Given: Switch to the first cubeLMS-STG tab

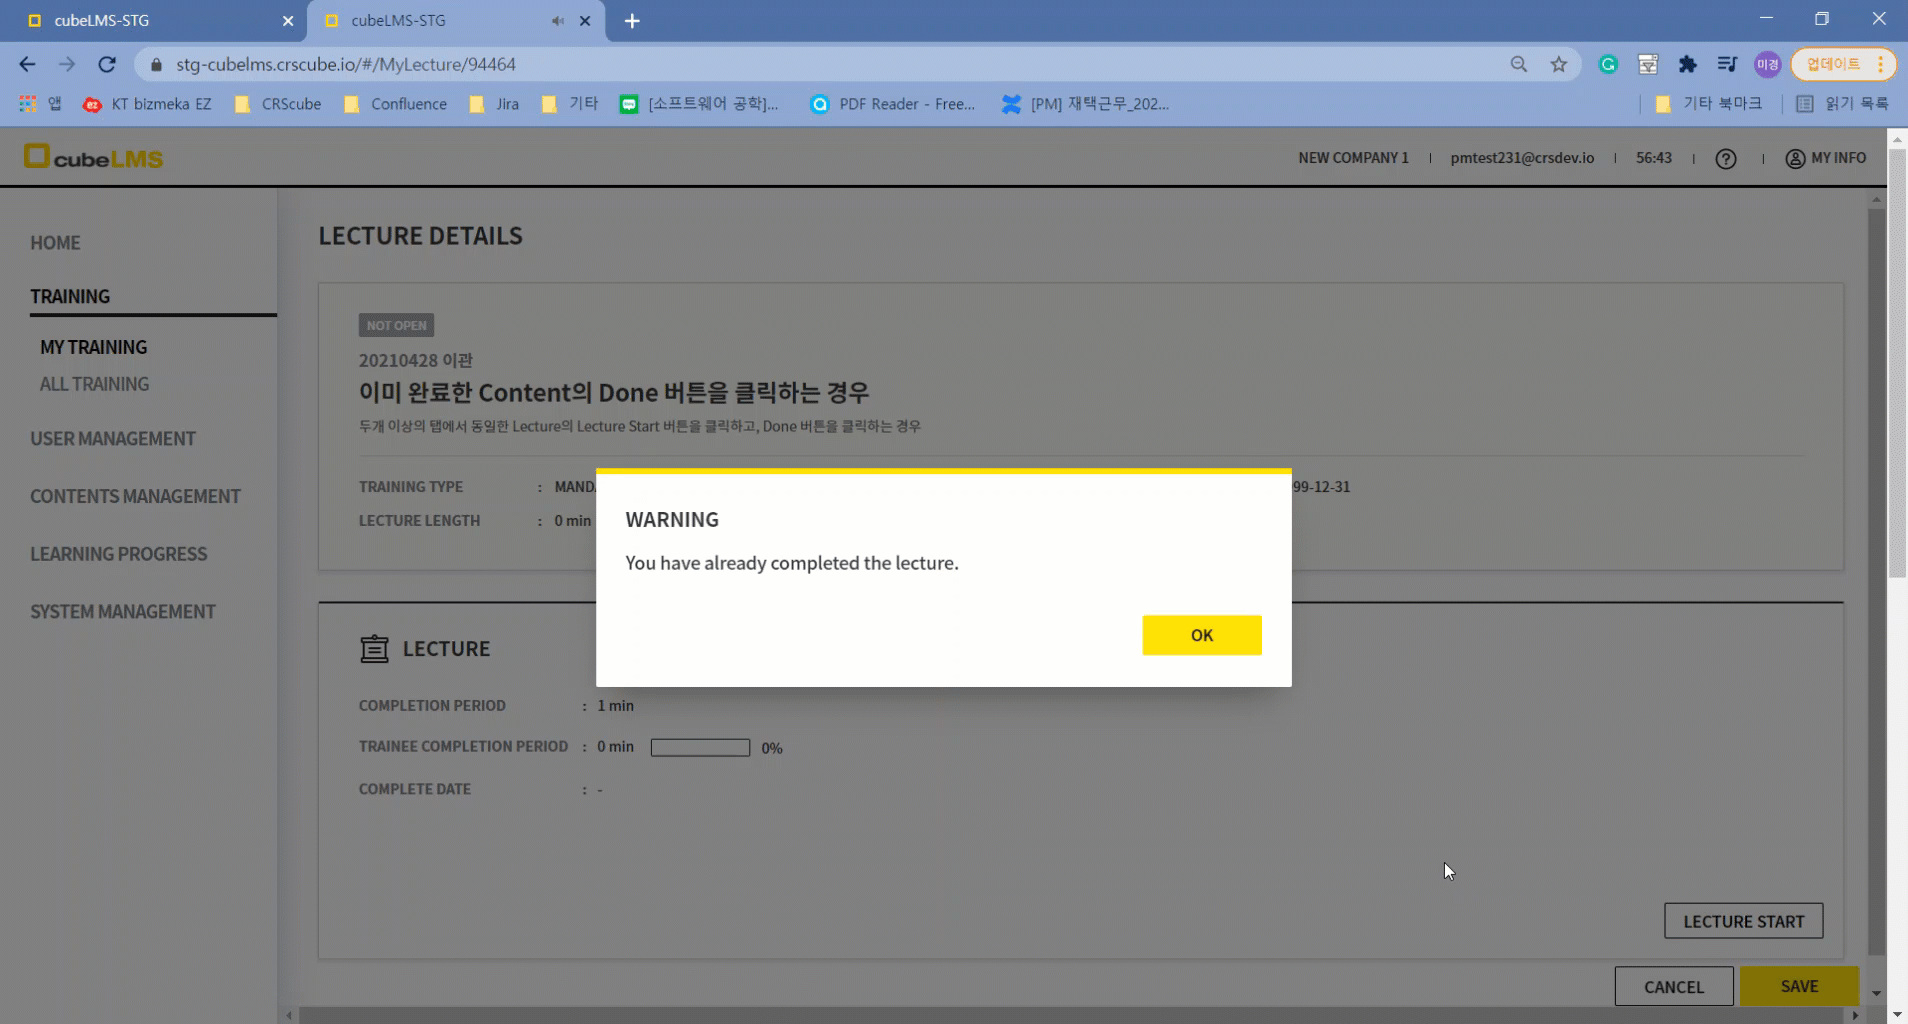Looking at the screenshot, I should [150, 21].
